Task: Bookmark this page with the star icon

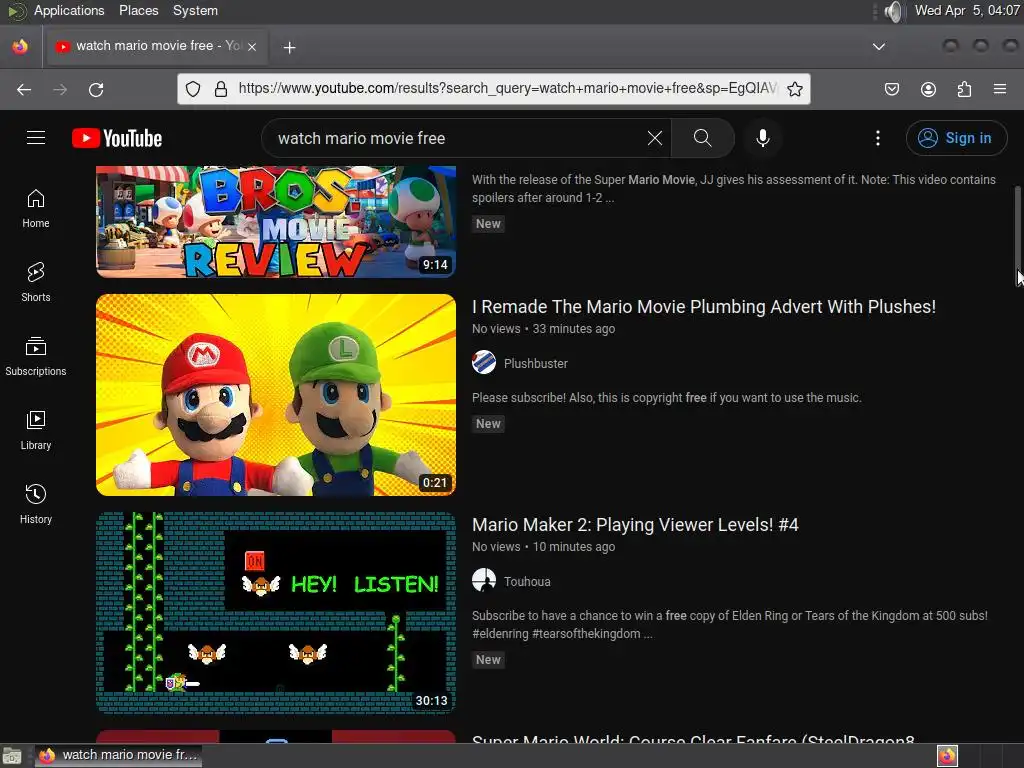Action: [x=795, y=89]
